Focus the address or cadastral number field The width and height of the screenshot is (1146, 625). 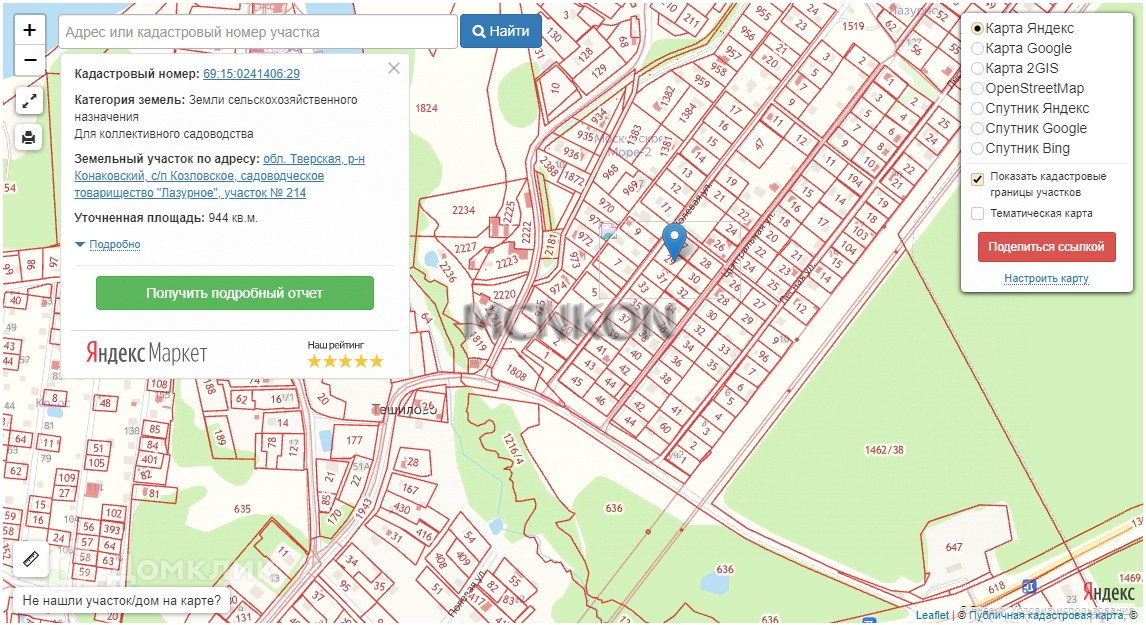click(258, 31)
